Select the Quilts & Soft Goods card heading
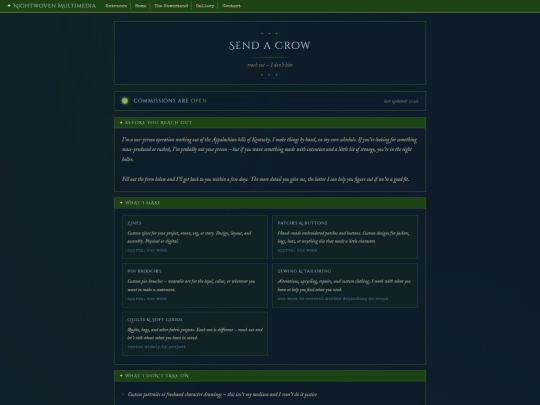 (x=155, y=320)
